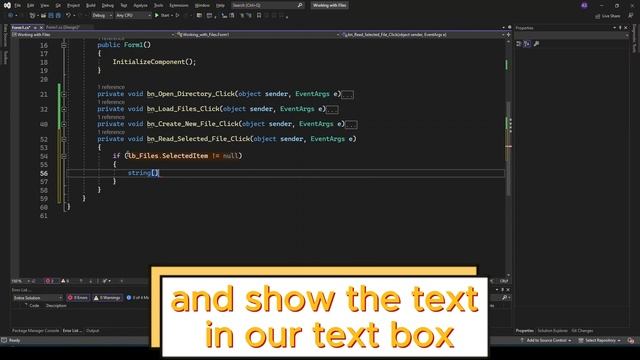This screenshot has width=640, height=360.
Task: Click Properties categorized view icon
Action: pyautogui.click(x=519, y=44)
